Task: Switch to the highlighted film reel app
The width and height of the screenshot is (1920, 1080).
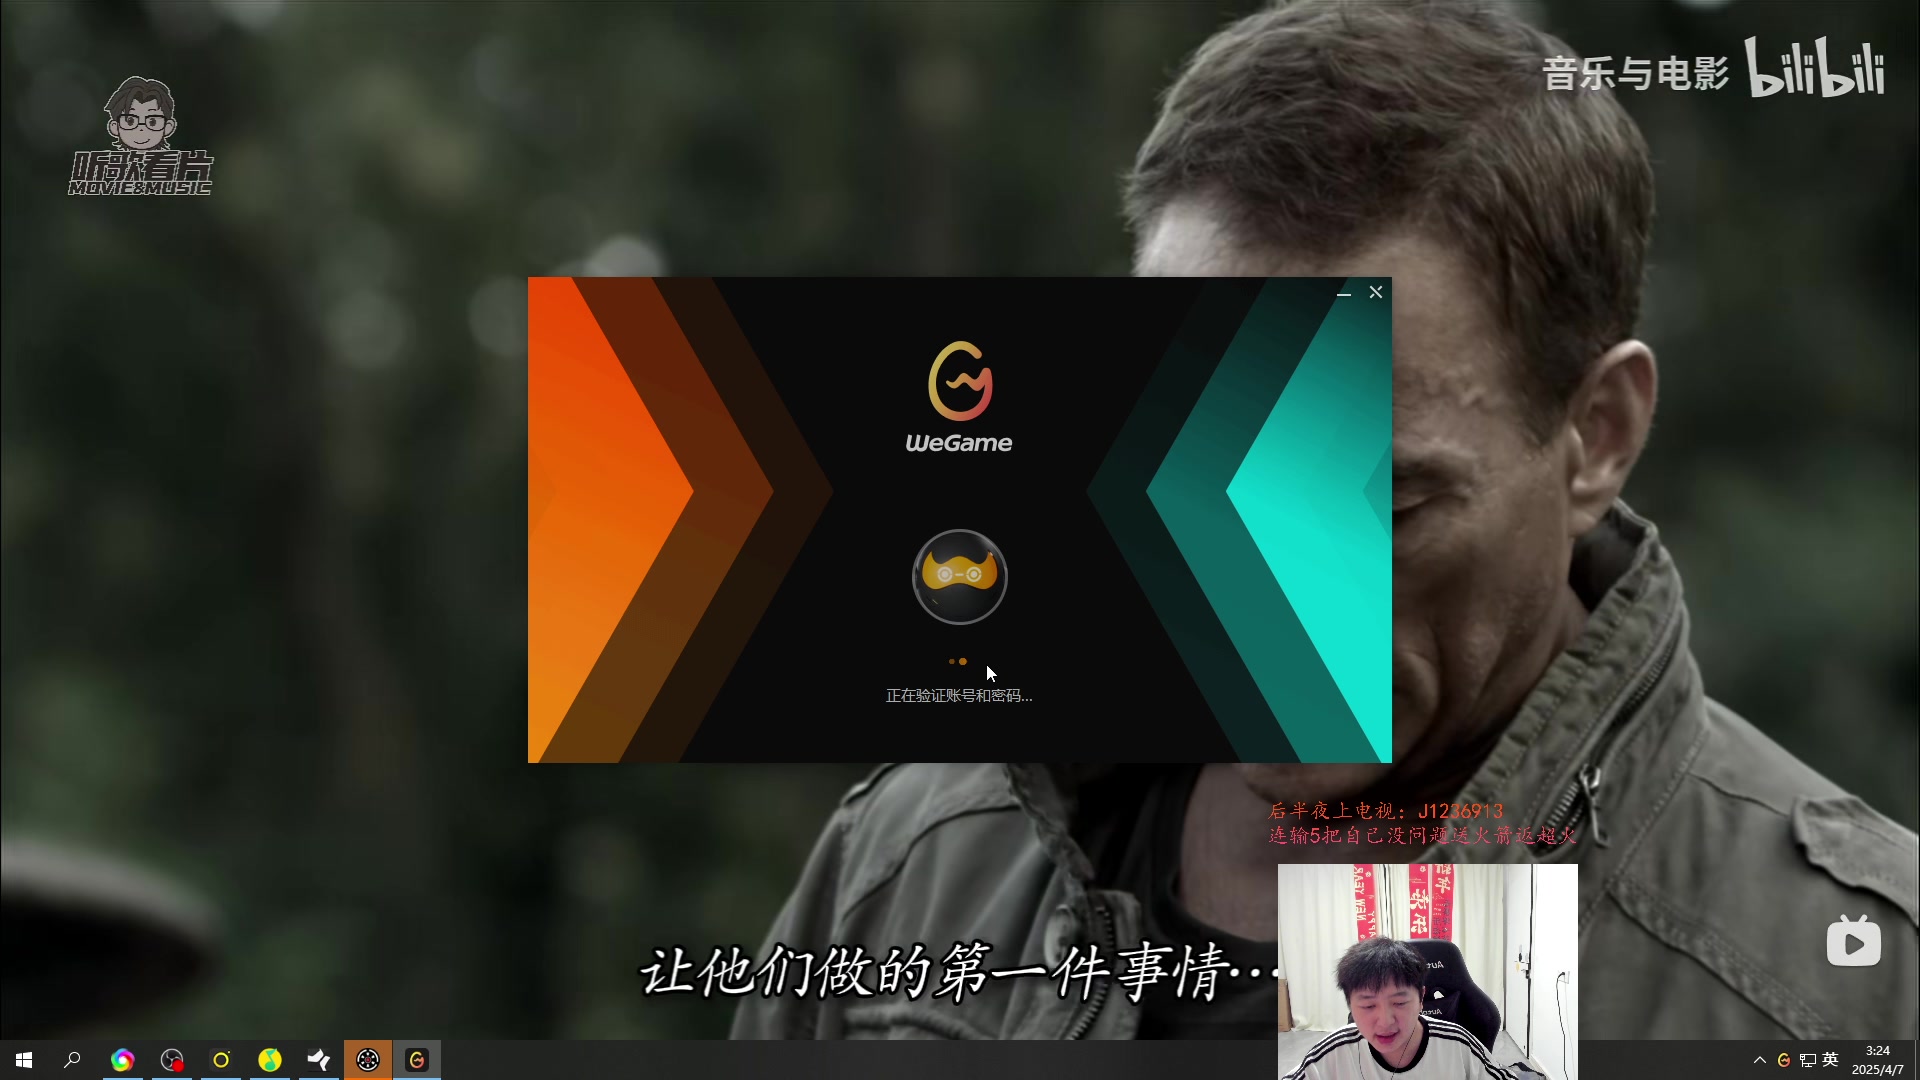Action: [368, 1060]
